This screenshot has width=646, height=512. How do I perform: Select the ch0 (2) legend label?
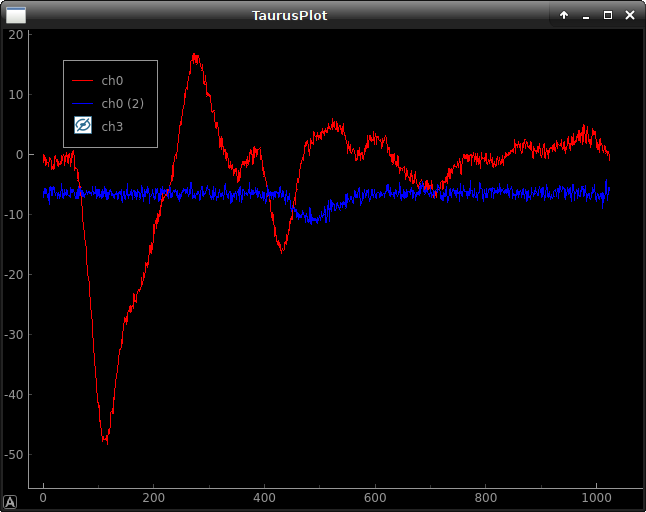pyautogui.click(x=123, y=103)
